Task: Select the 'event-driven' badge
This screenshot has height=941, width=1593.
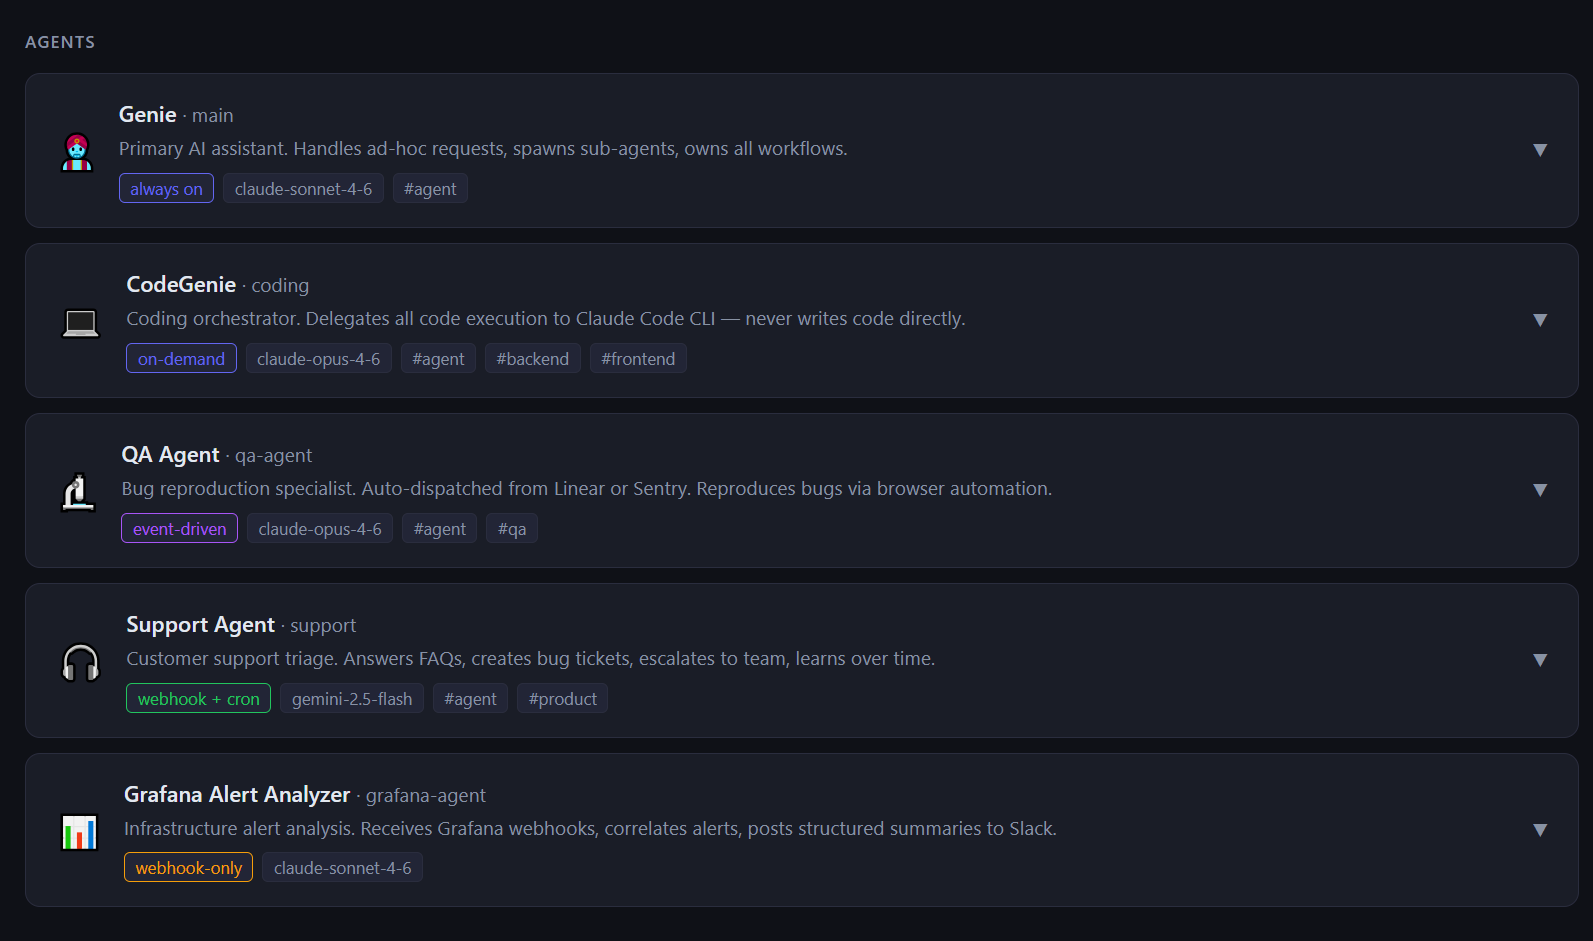Action: click(x=179, y=529)
